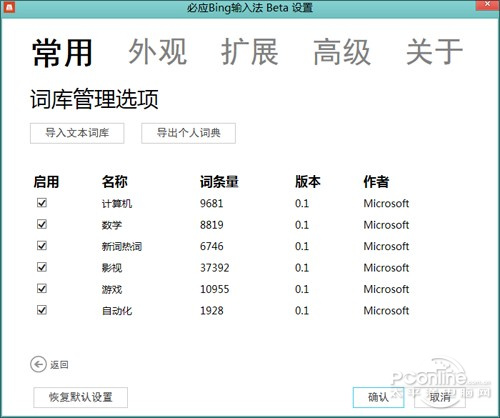Uncheck the 计算机 dictionary checkbox
Image resolution: width=500 pixels, height=418 pixels.
click(x=42, y=203)
